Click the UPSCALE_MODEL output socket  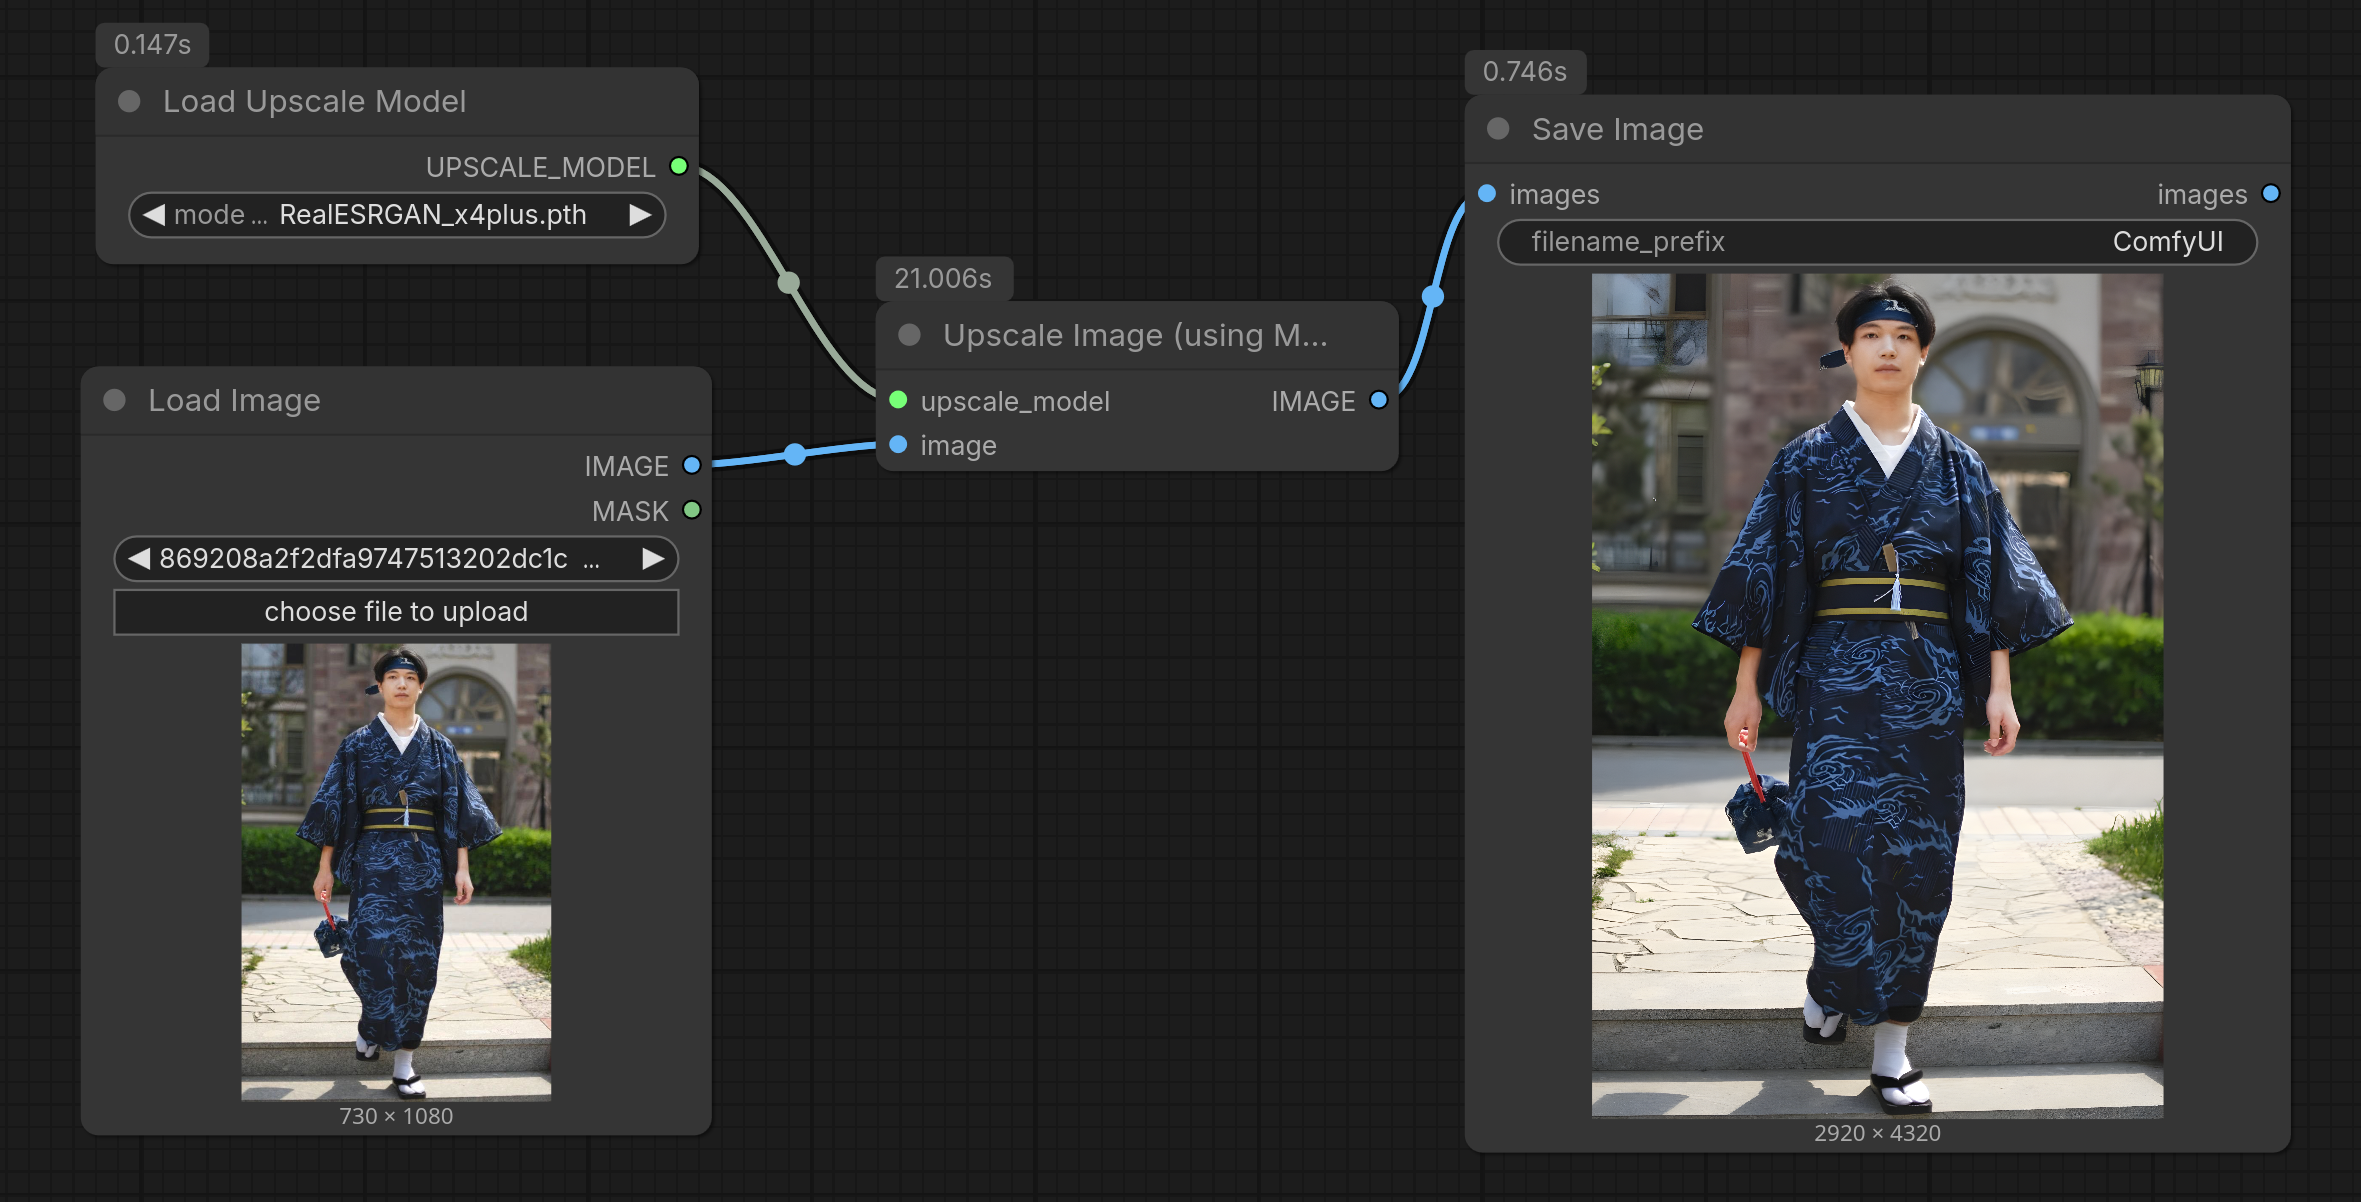point(679,166)
